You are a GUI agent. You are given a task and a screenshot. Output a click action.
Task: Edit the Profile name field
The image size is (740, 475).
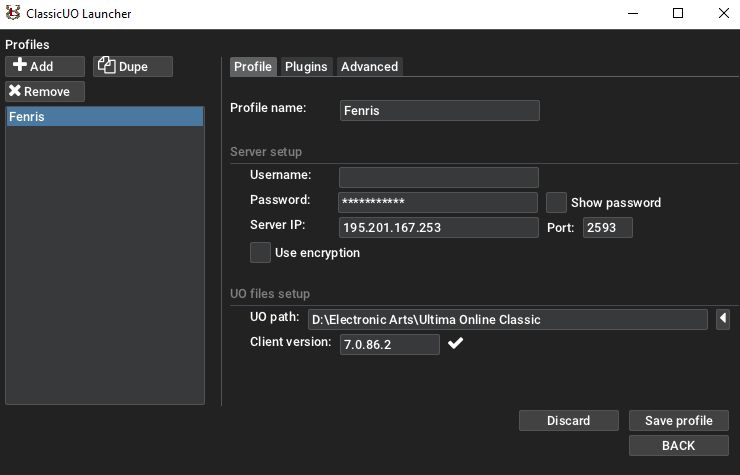coord(439,110)
